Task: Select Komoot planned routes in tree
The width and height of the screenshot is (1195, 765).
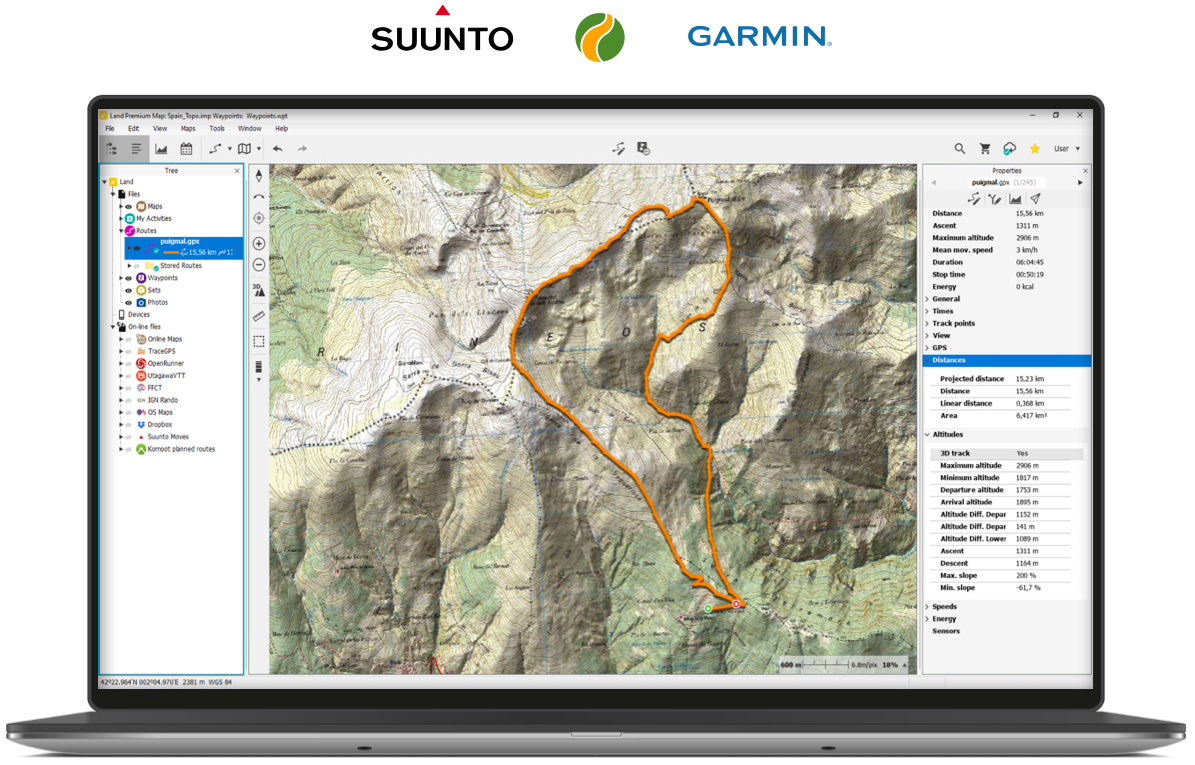Action: (181, 450)
